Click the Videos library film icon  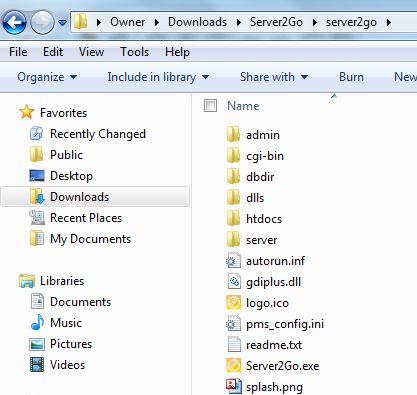click(x=37, y=364)
